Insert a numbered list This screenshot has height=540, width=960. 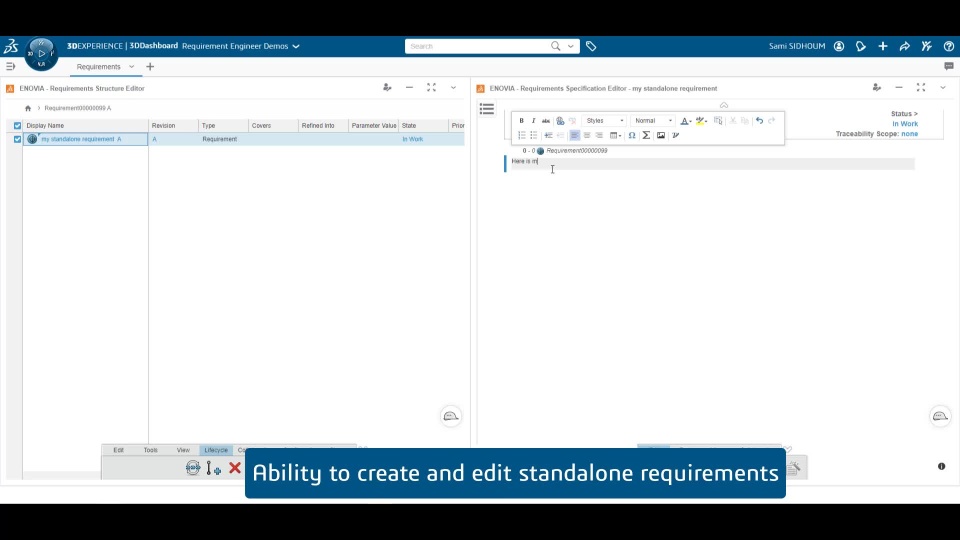pyautogui.click(x=522, y=135)
